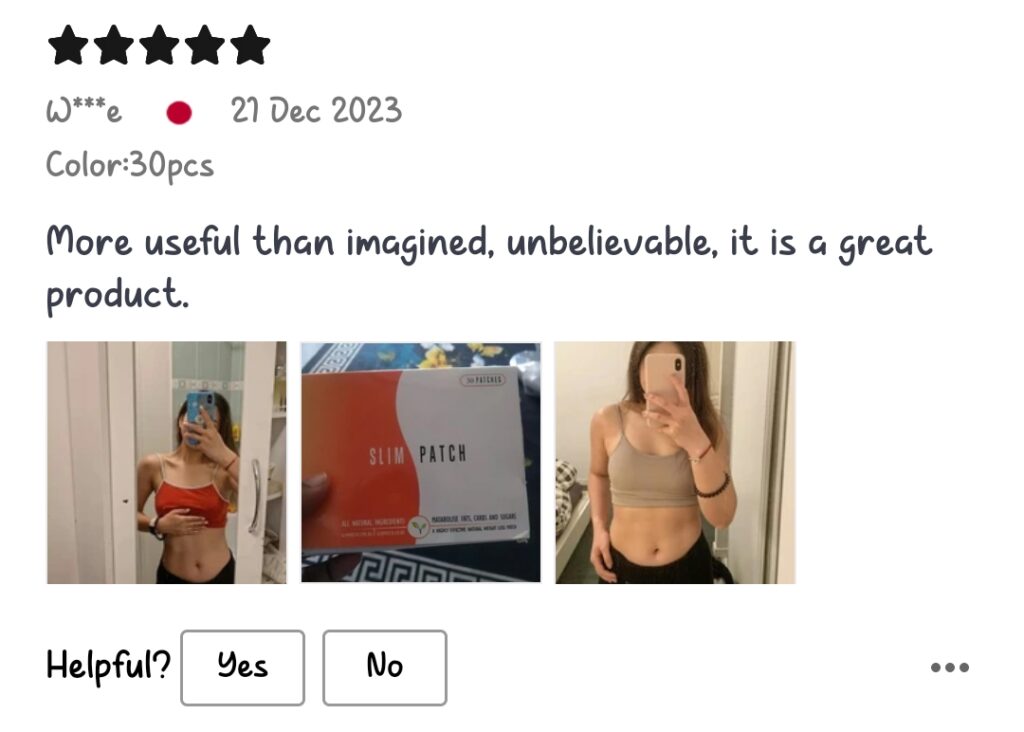1024x732 pixels.
Task: Click the reviewer name W***e
Action: [x=84, y=110]
